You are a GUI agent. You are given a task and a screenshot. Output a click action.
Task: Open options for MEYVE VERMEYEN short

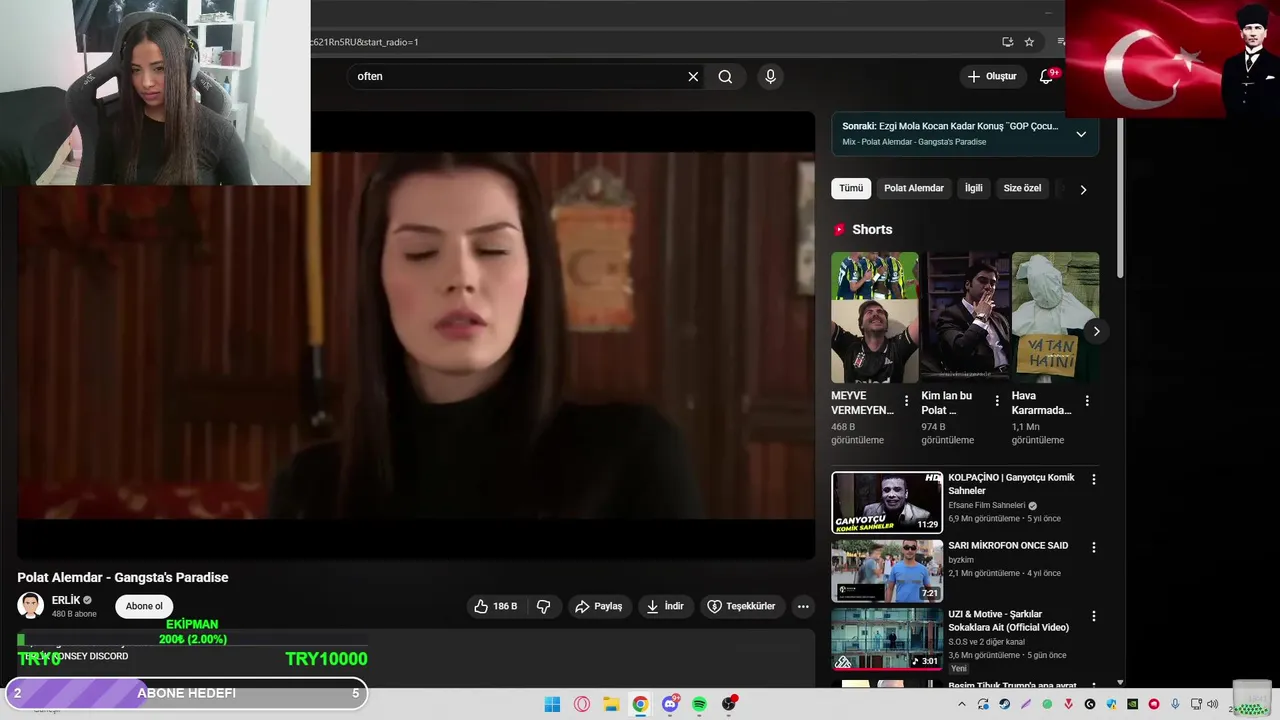coord(907,401)
